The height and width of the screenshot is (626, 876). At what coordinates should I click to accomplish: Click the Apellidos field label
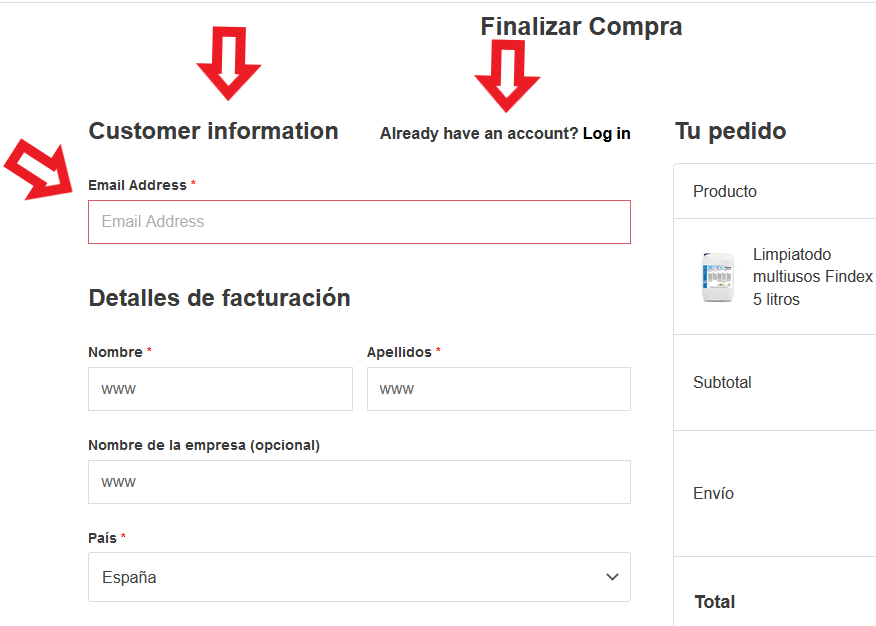point(399,352)
